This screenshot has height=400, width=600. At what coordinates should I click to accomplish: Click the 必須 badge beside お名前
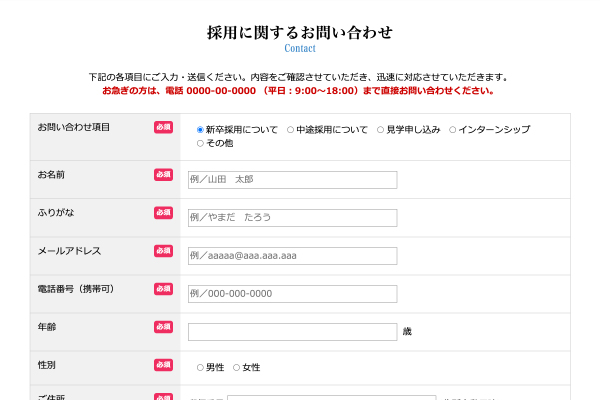[x=163, y=175]
